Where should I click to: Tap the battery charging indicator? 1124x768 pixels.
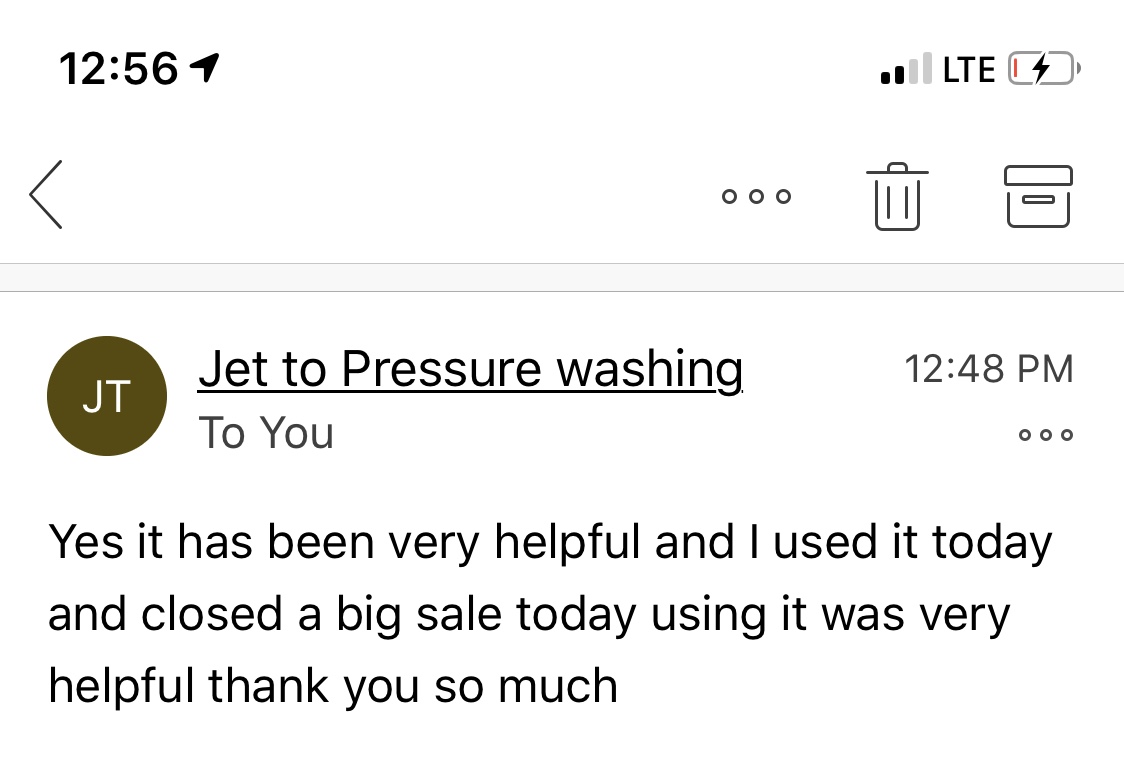coord(1044,69)
